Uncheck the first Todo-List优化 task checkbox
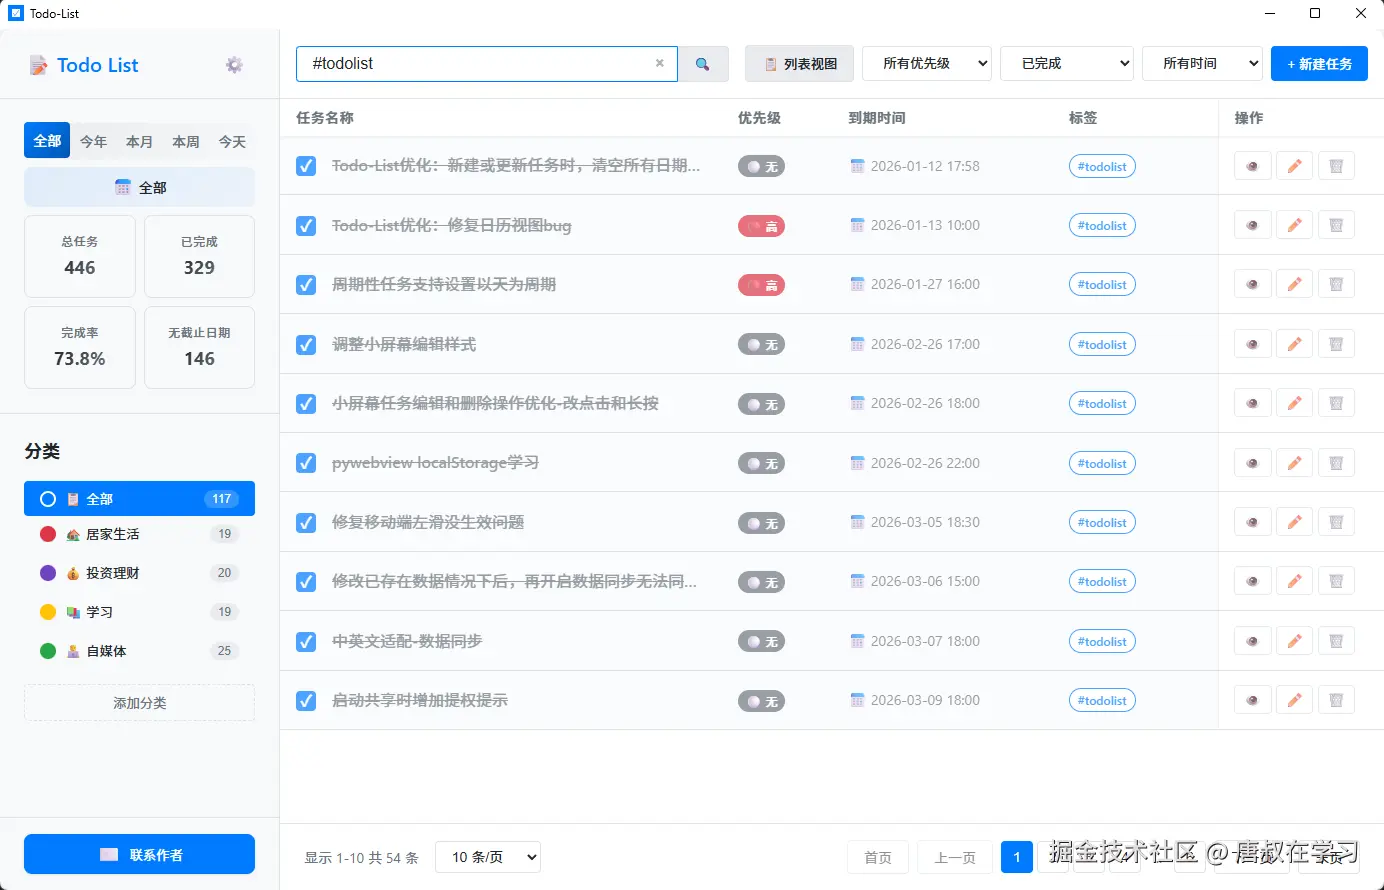The height and width of the screenshot is (890, 1384). click(x=305, y=166)
